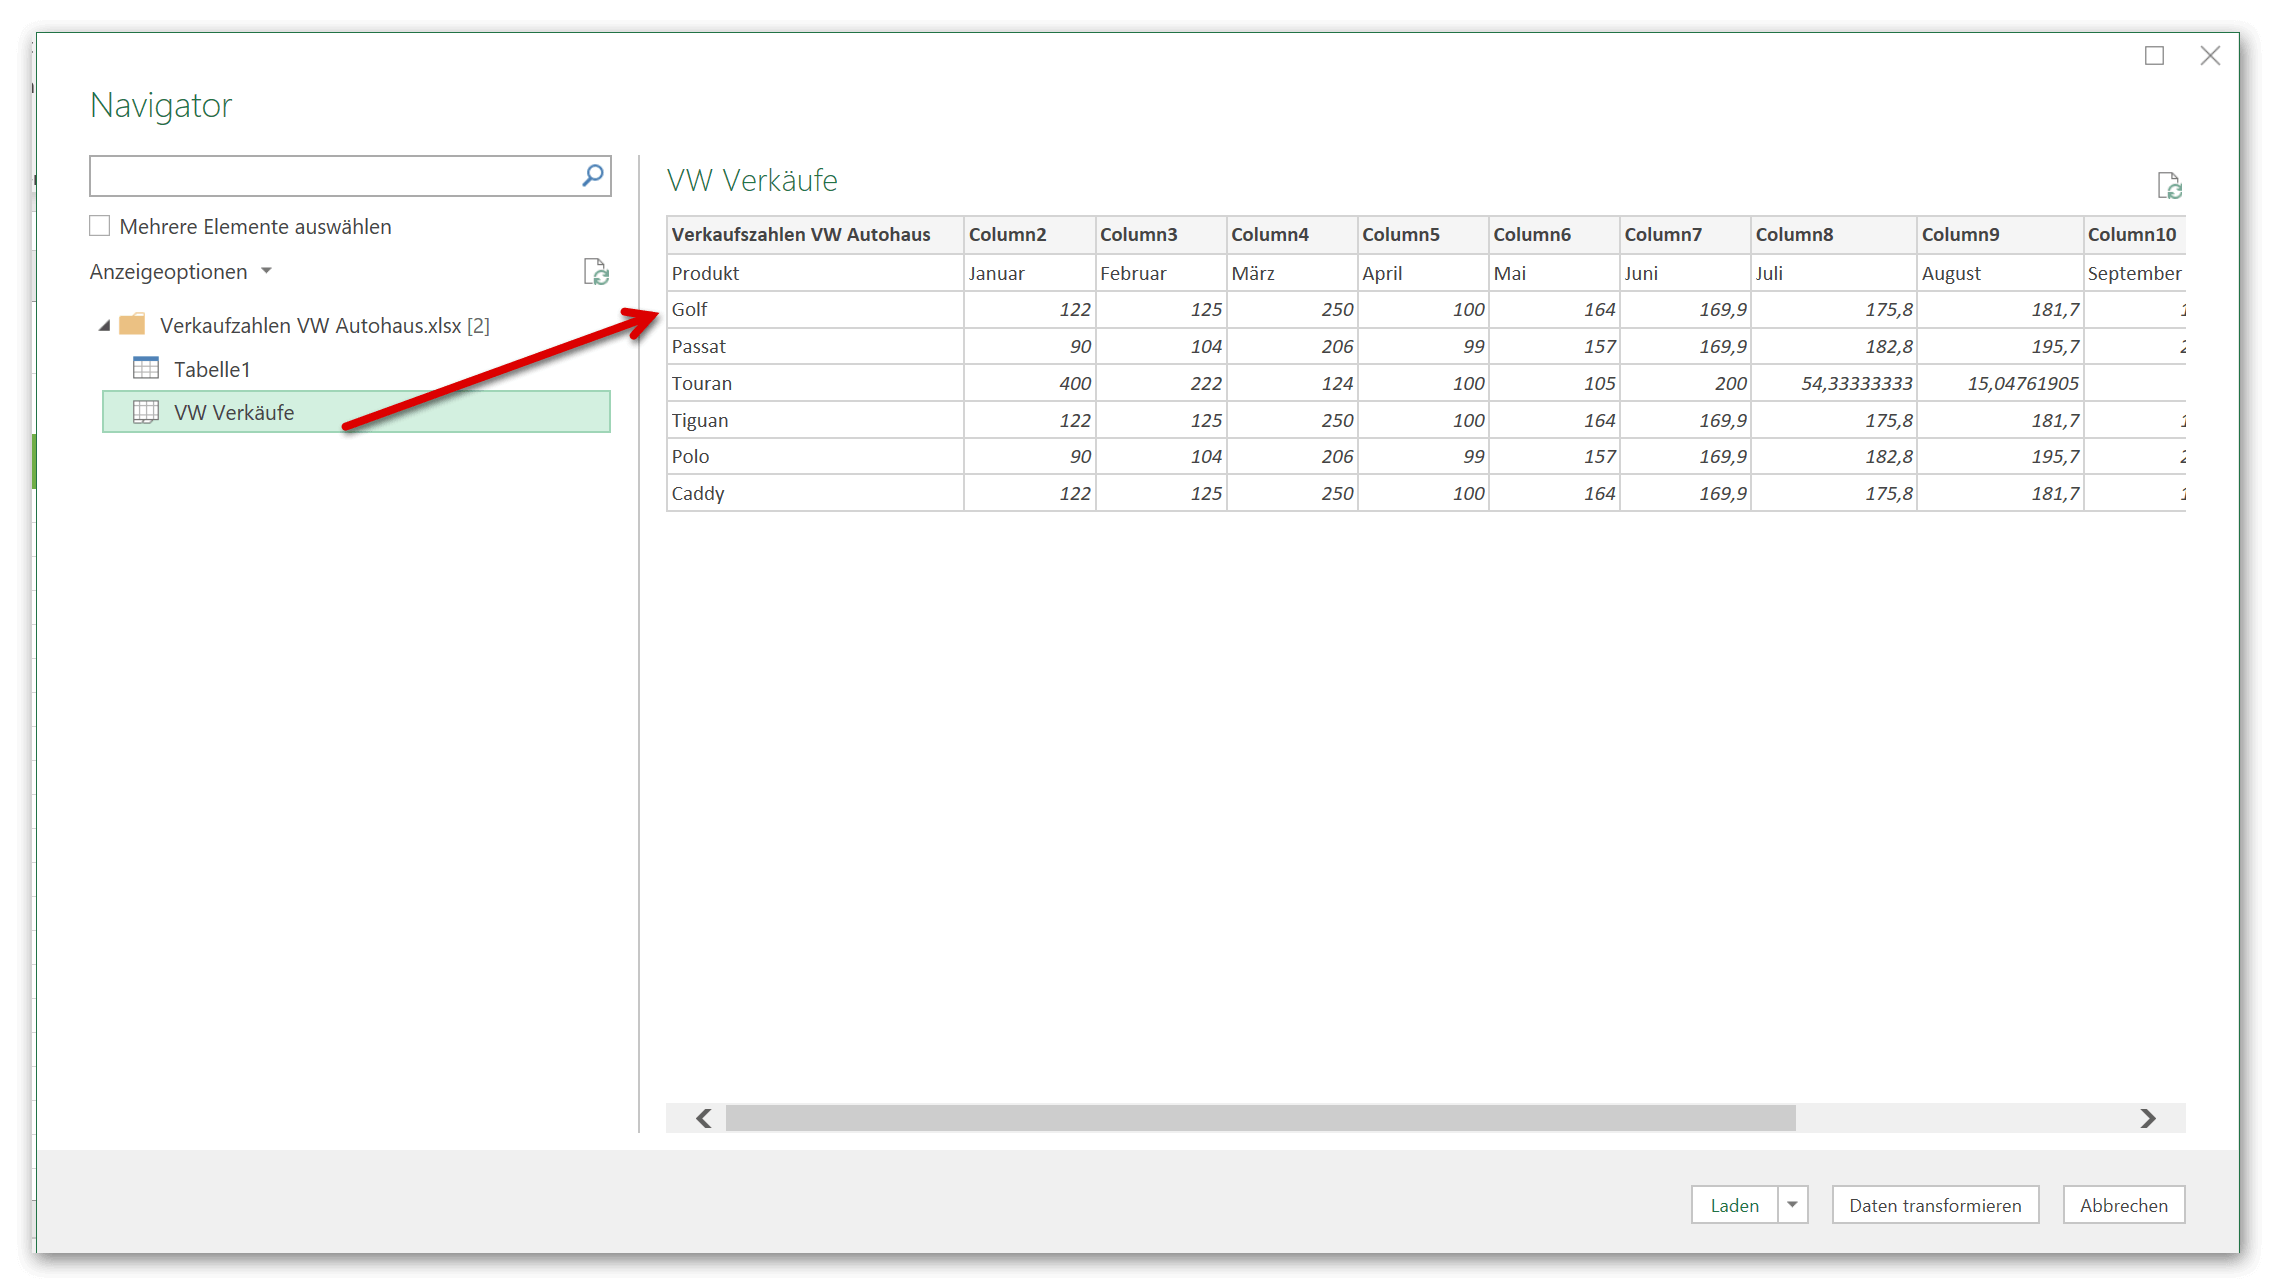
Task: Click the Mai cell
Action: coord(1554,273)
